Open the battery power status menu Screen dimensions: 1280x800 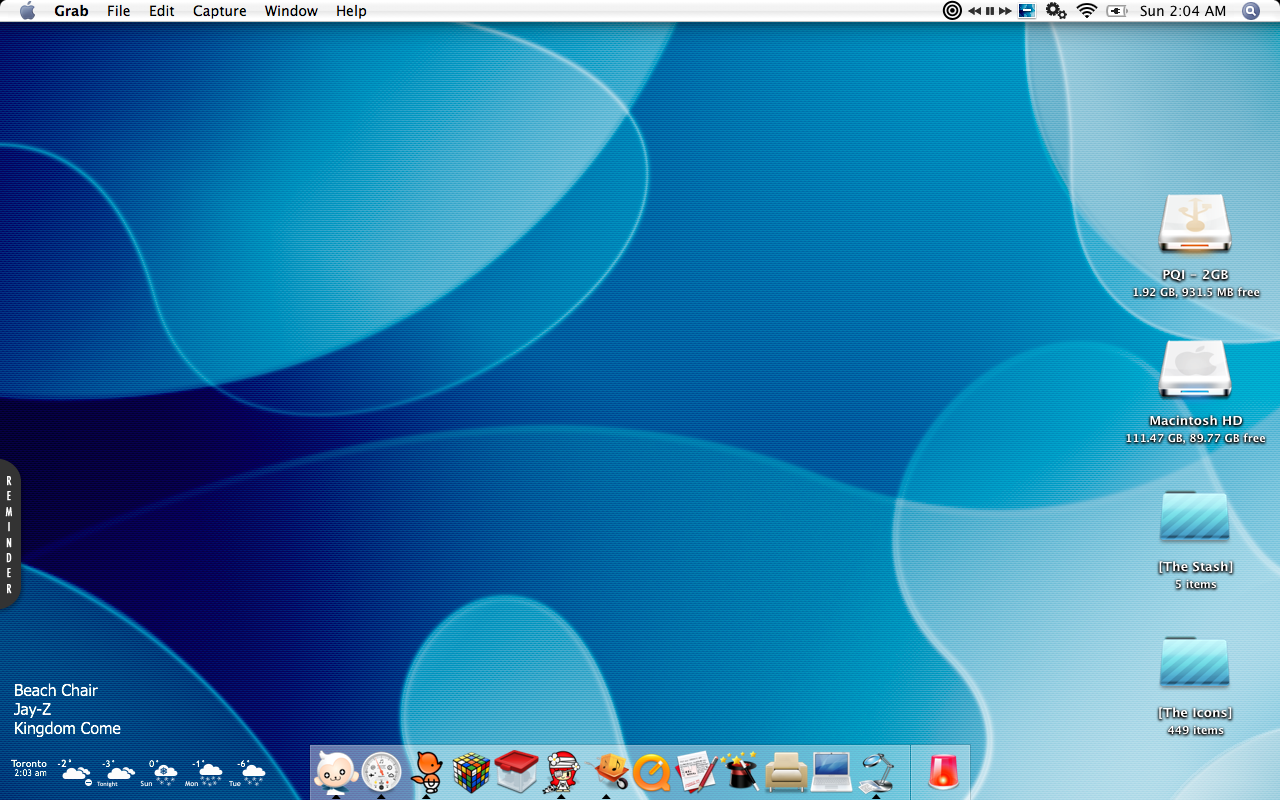1117,11
